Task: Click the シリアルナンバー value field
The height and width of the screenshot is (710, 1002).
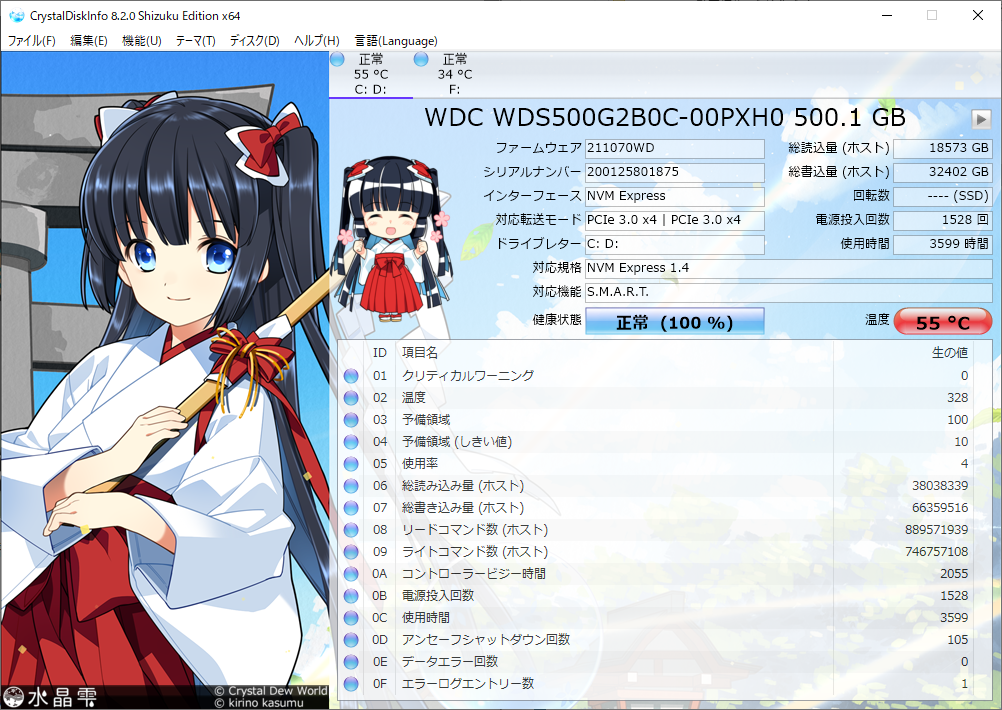Action: coord(674,172)
